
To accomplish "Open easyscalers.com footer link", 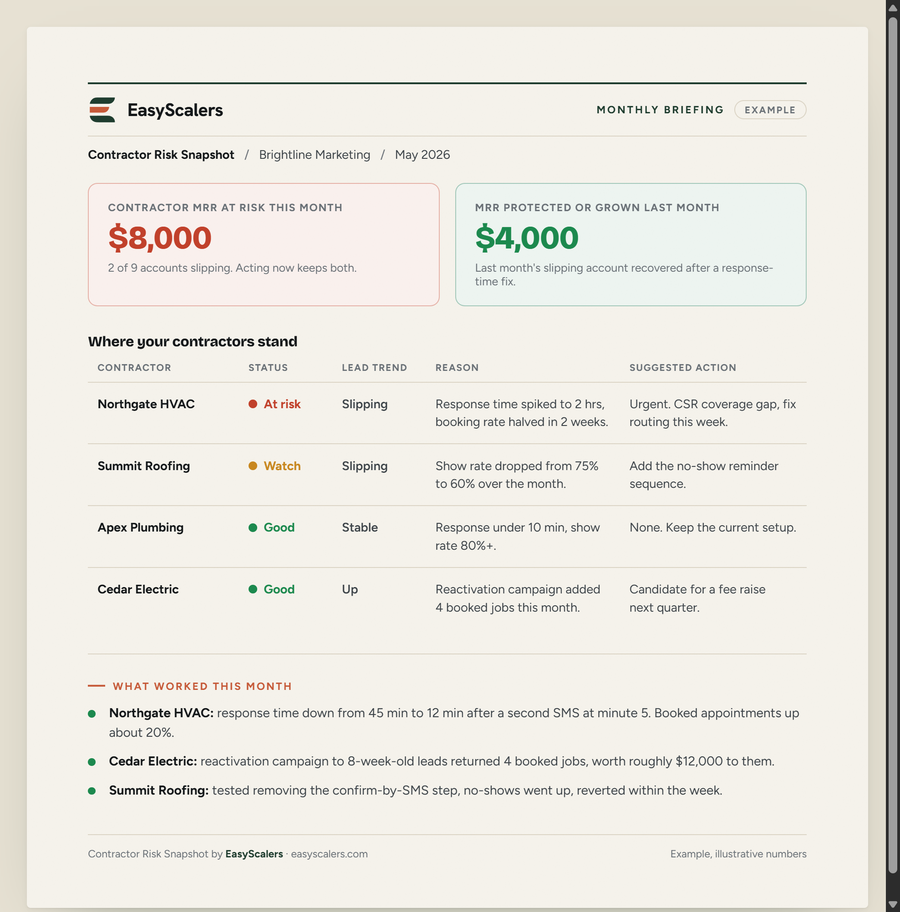I will (329, 854).
